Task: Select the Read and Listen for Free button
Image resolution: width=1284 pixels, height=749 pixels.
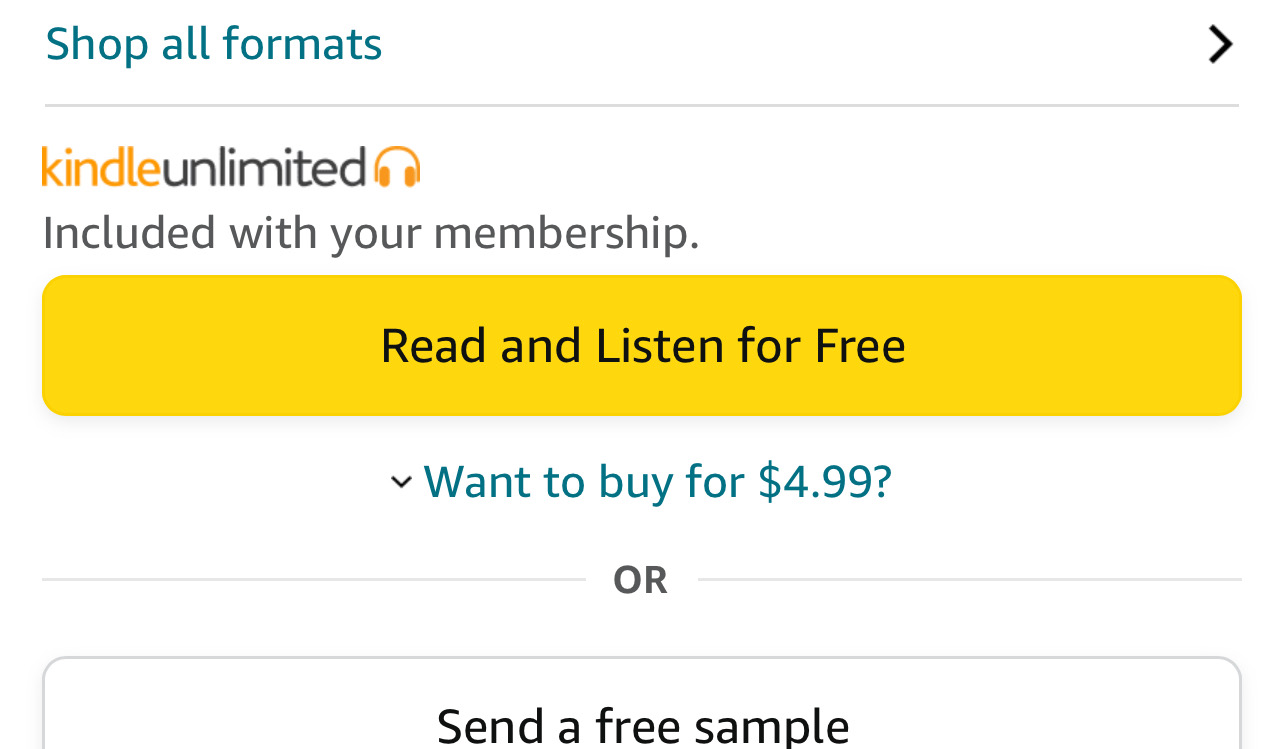Action: click(642, 346)
